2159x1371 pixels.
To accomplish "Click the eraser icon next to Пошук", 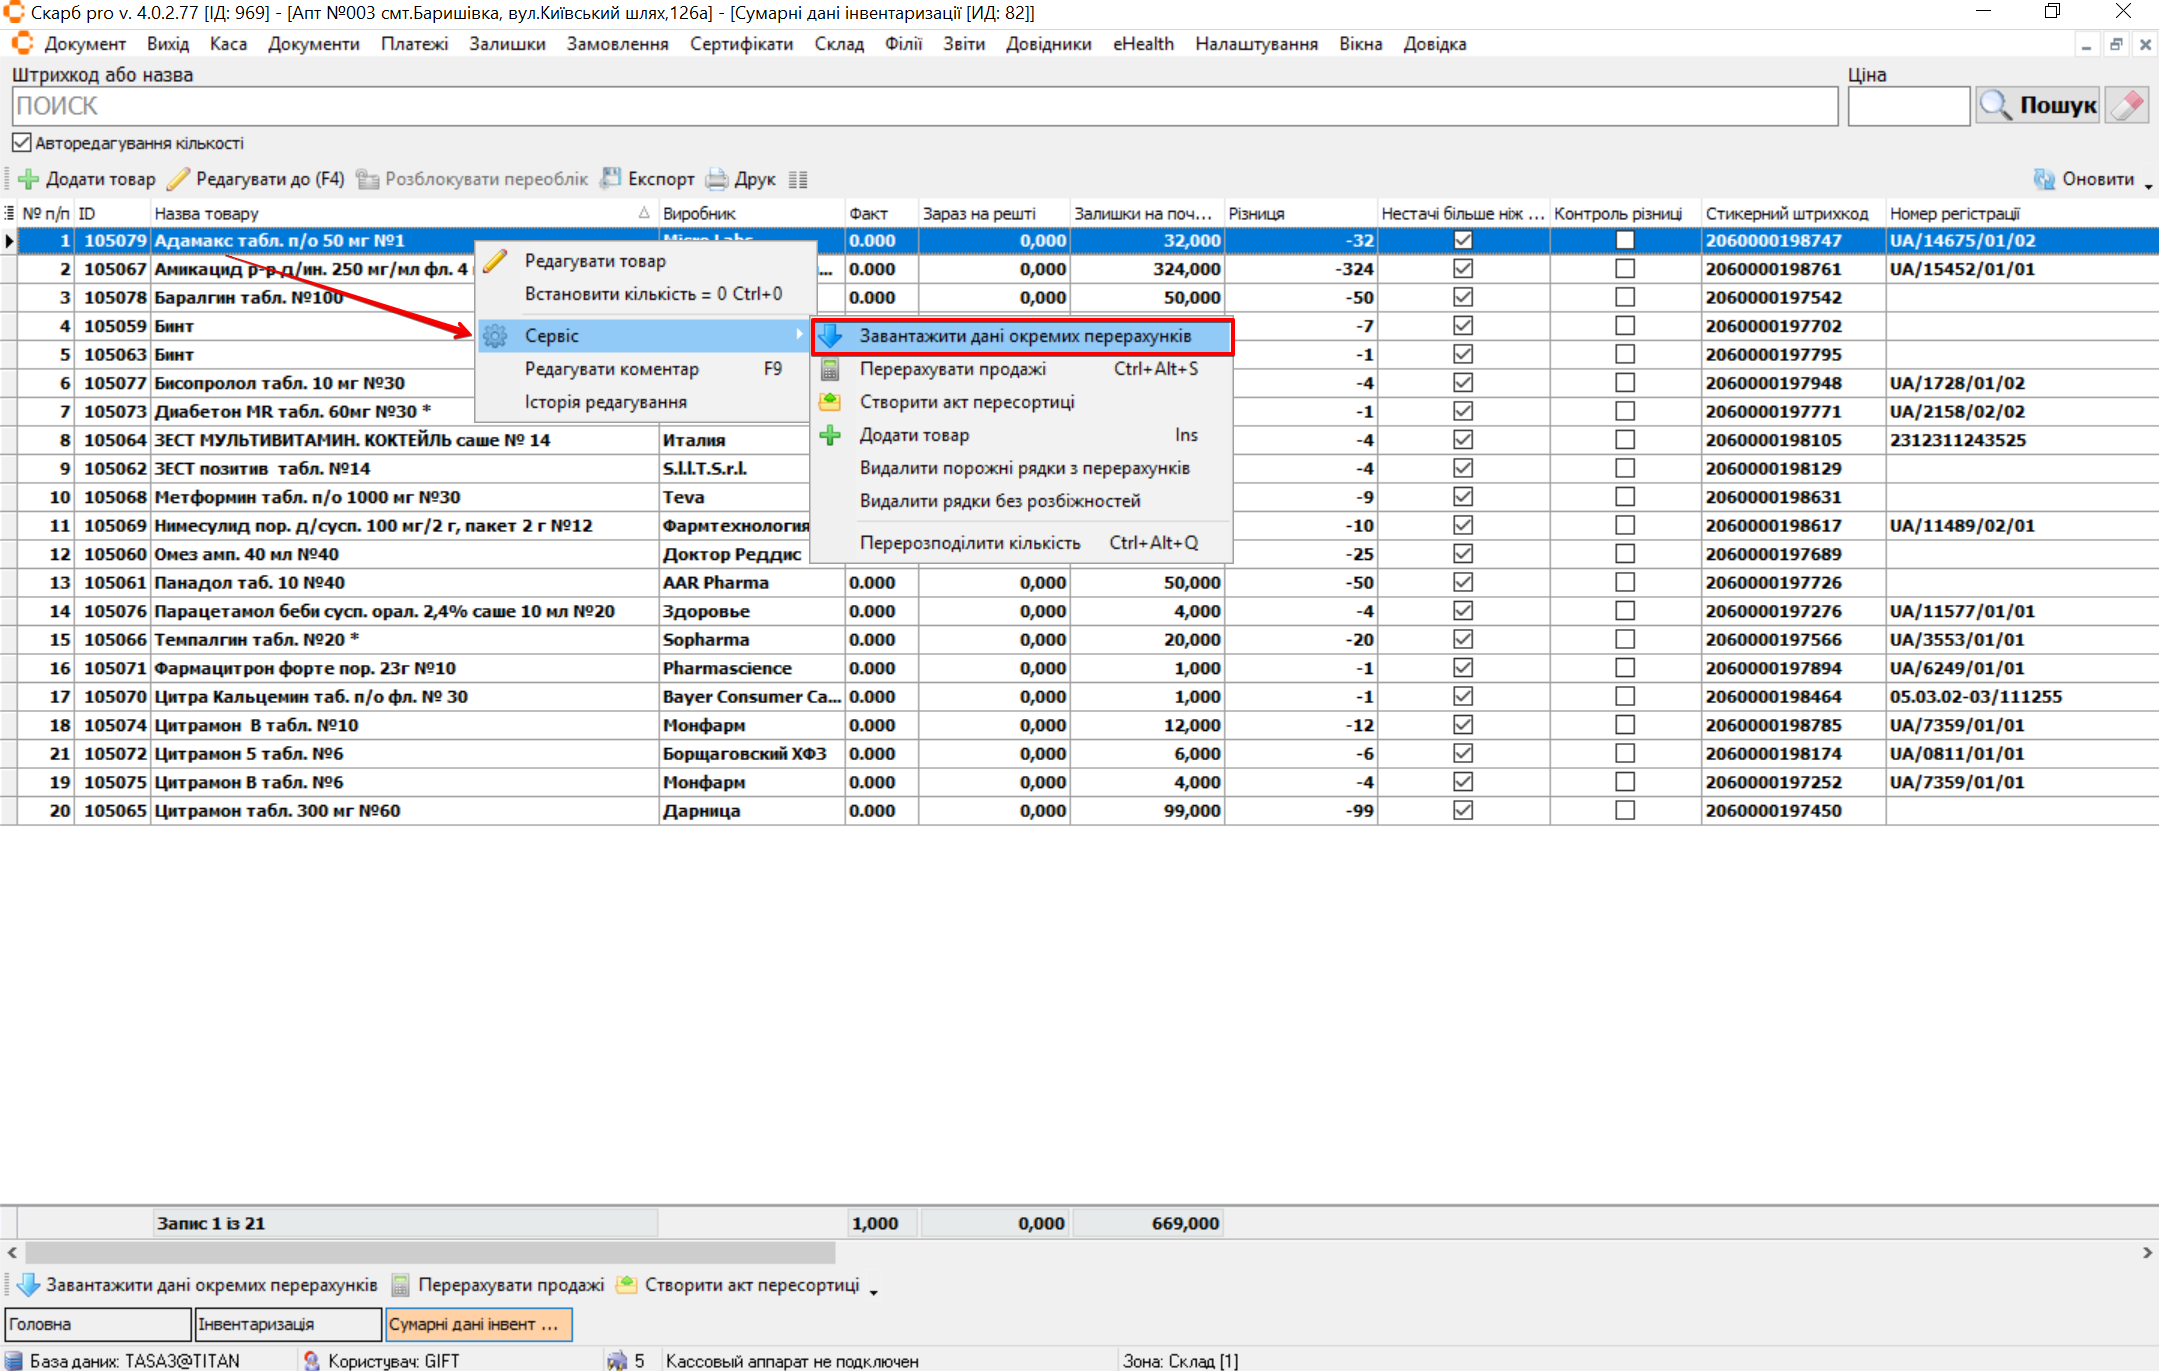I will (2127, 106).
